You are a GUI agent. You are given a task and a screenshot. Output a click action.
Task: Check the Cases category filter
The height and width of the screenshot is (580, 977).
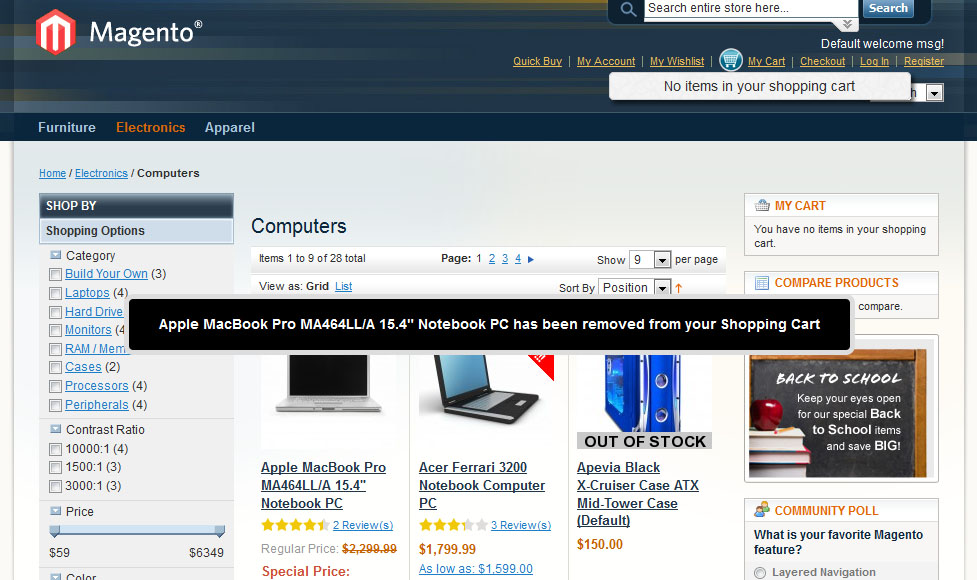pos(55,368)
